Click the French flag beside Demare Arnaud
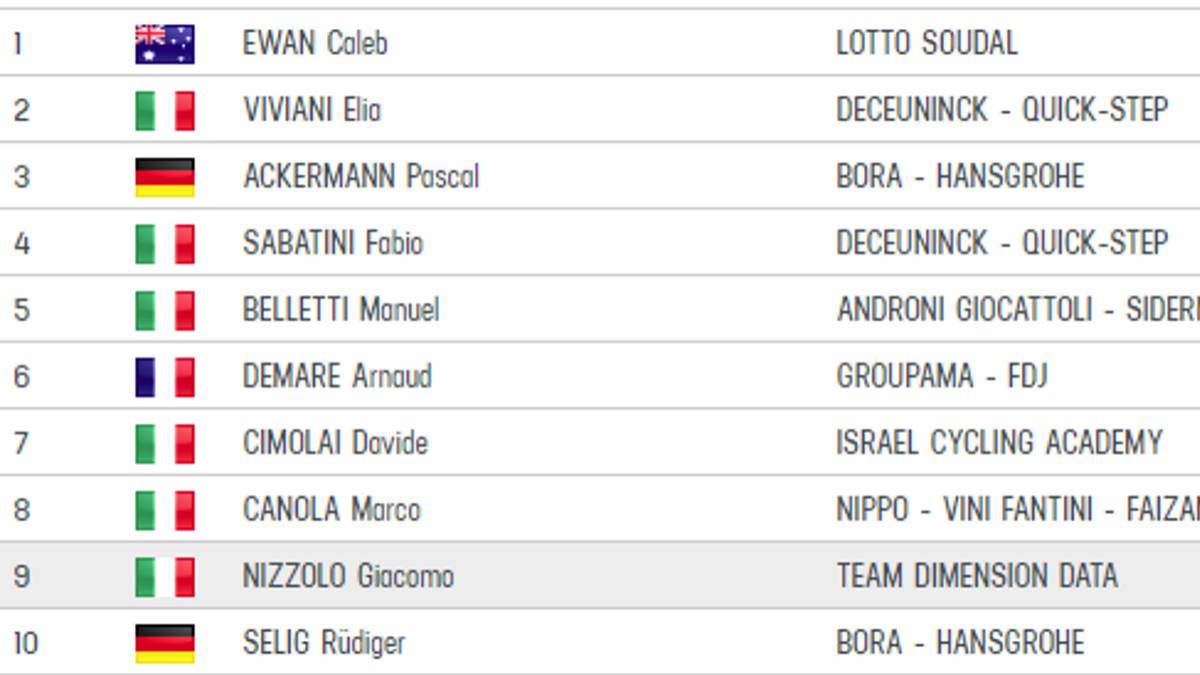This screenshot has height=675, width=1200. click(165, 377)
